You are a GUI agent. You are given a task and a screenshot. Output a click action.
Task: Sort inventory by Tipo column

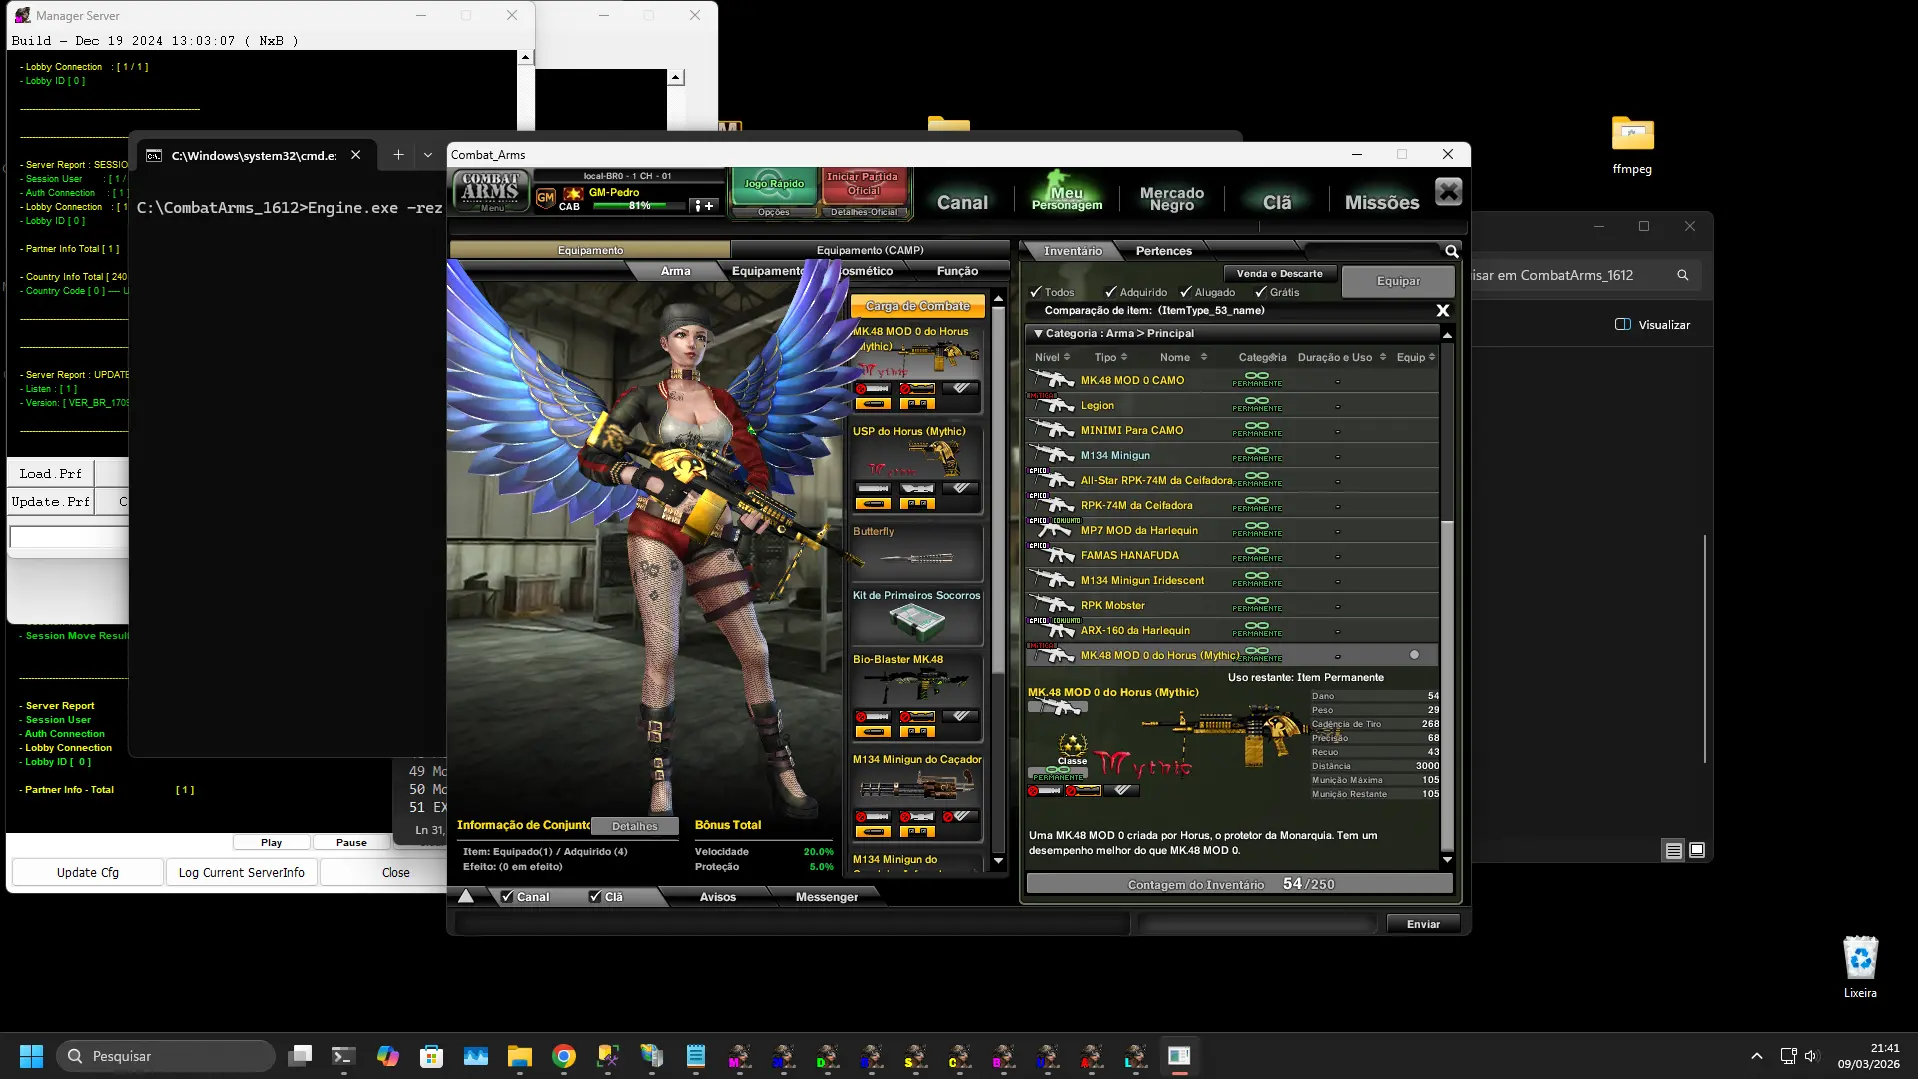click(x=1110, y=357)
